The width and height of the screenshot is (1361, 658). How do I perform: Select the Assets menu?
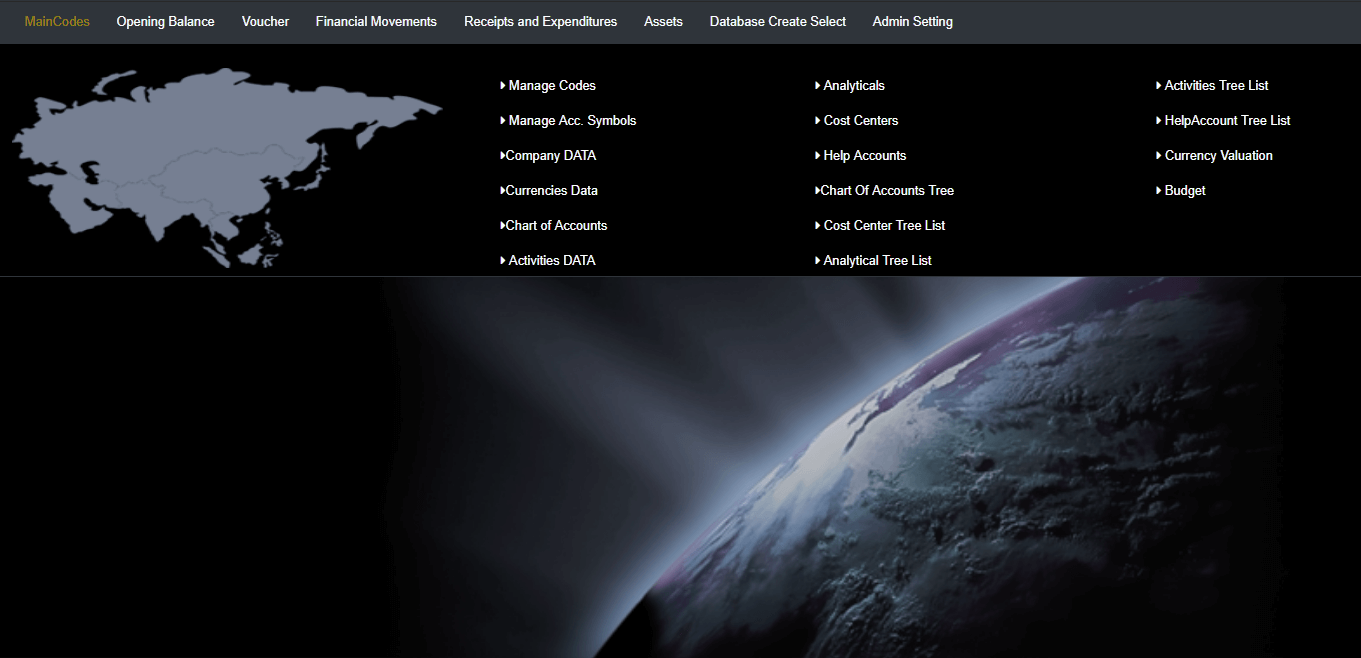663,21
